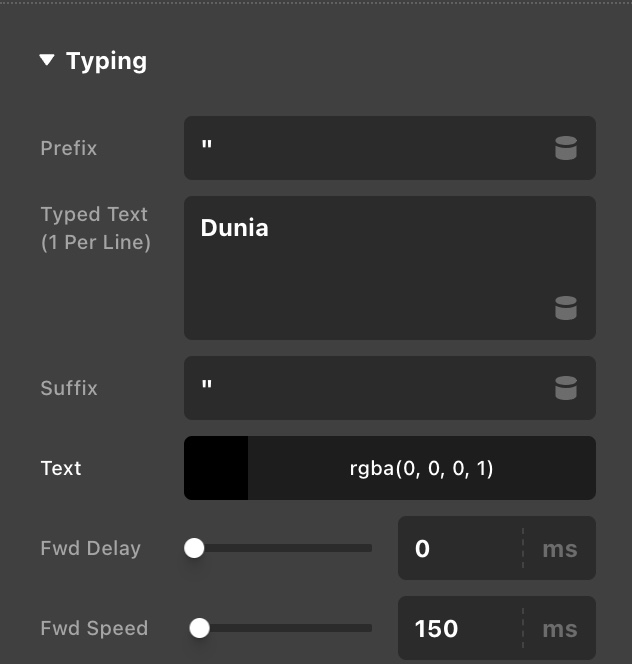
Task: Click the Fwd Delay slider track
Action: click(x=278, y=548)
